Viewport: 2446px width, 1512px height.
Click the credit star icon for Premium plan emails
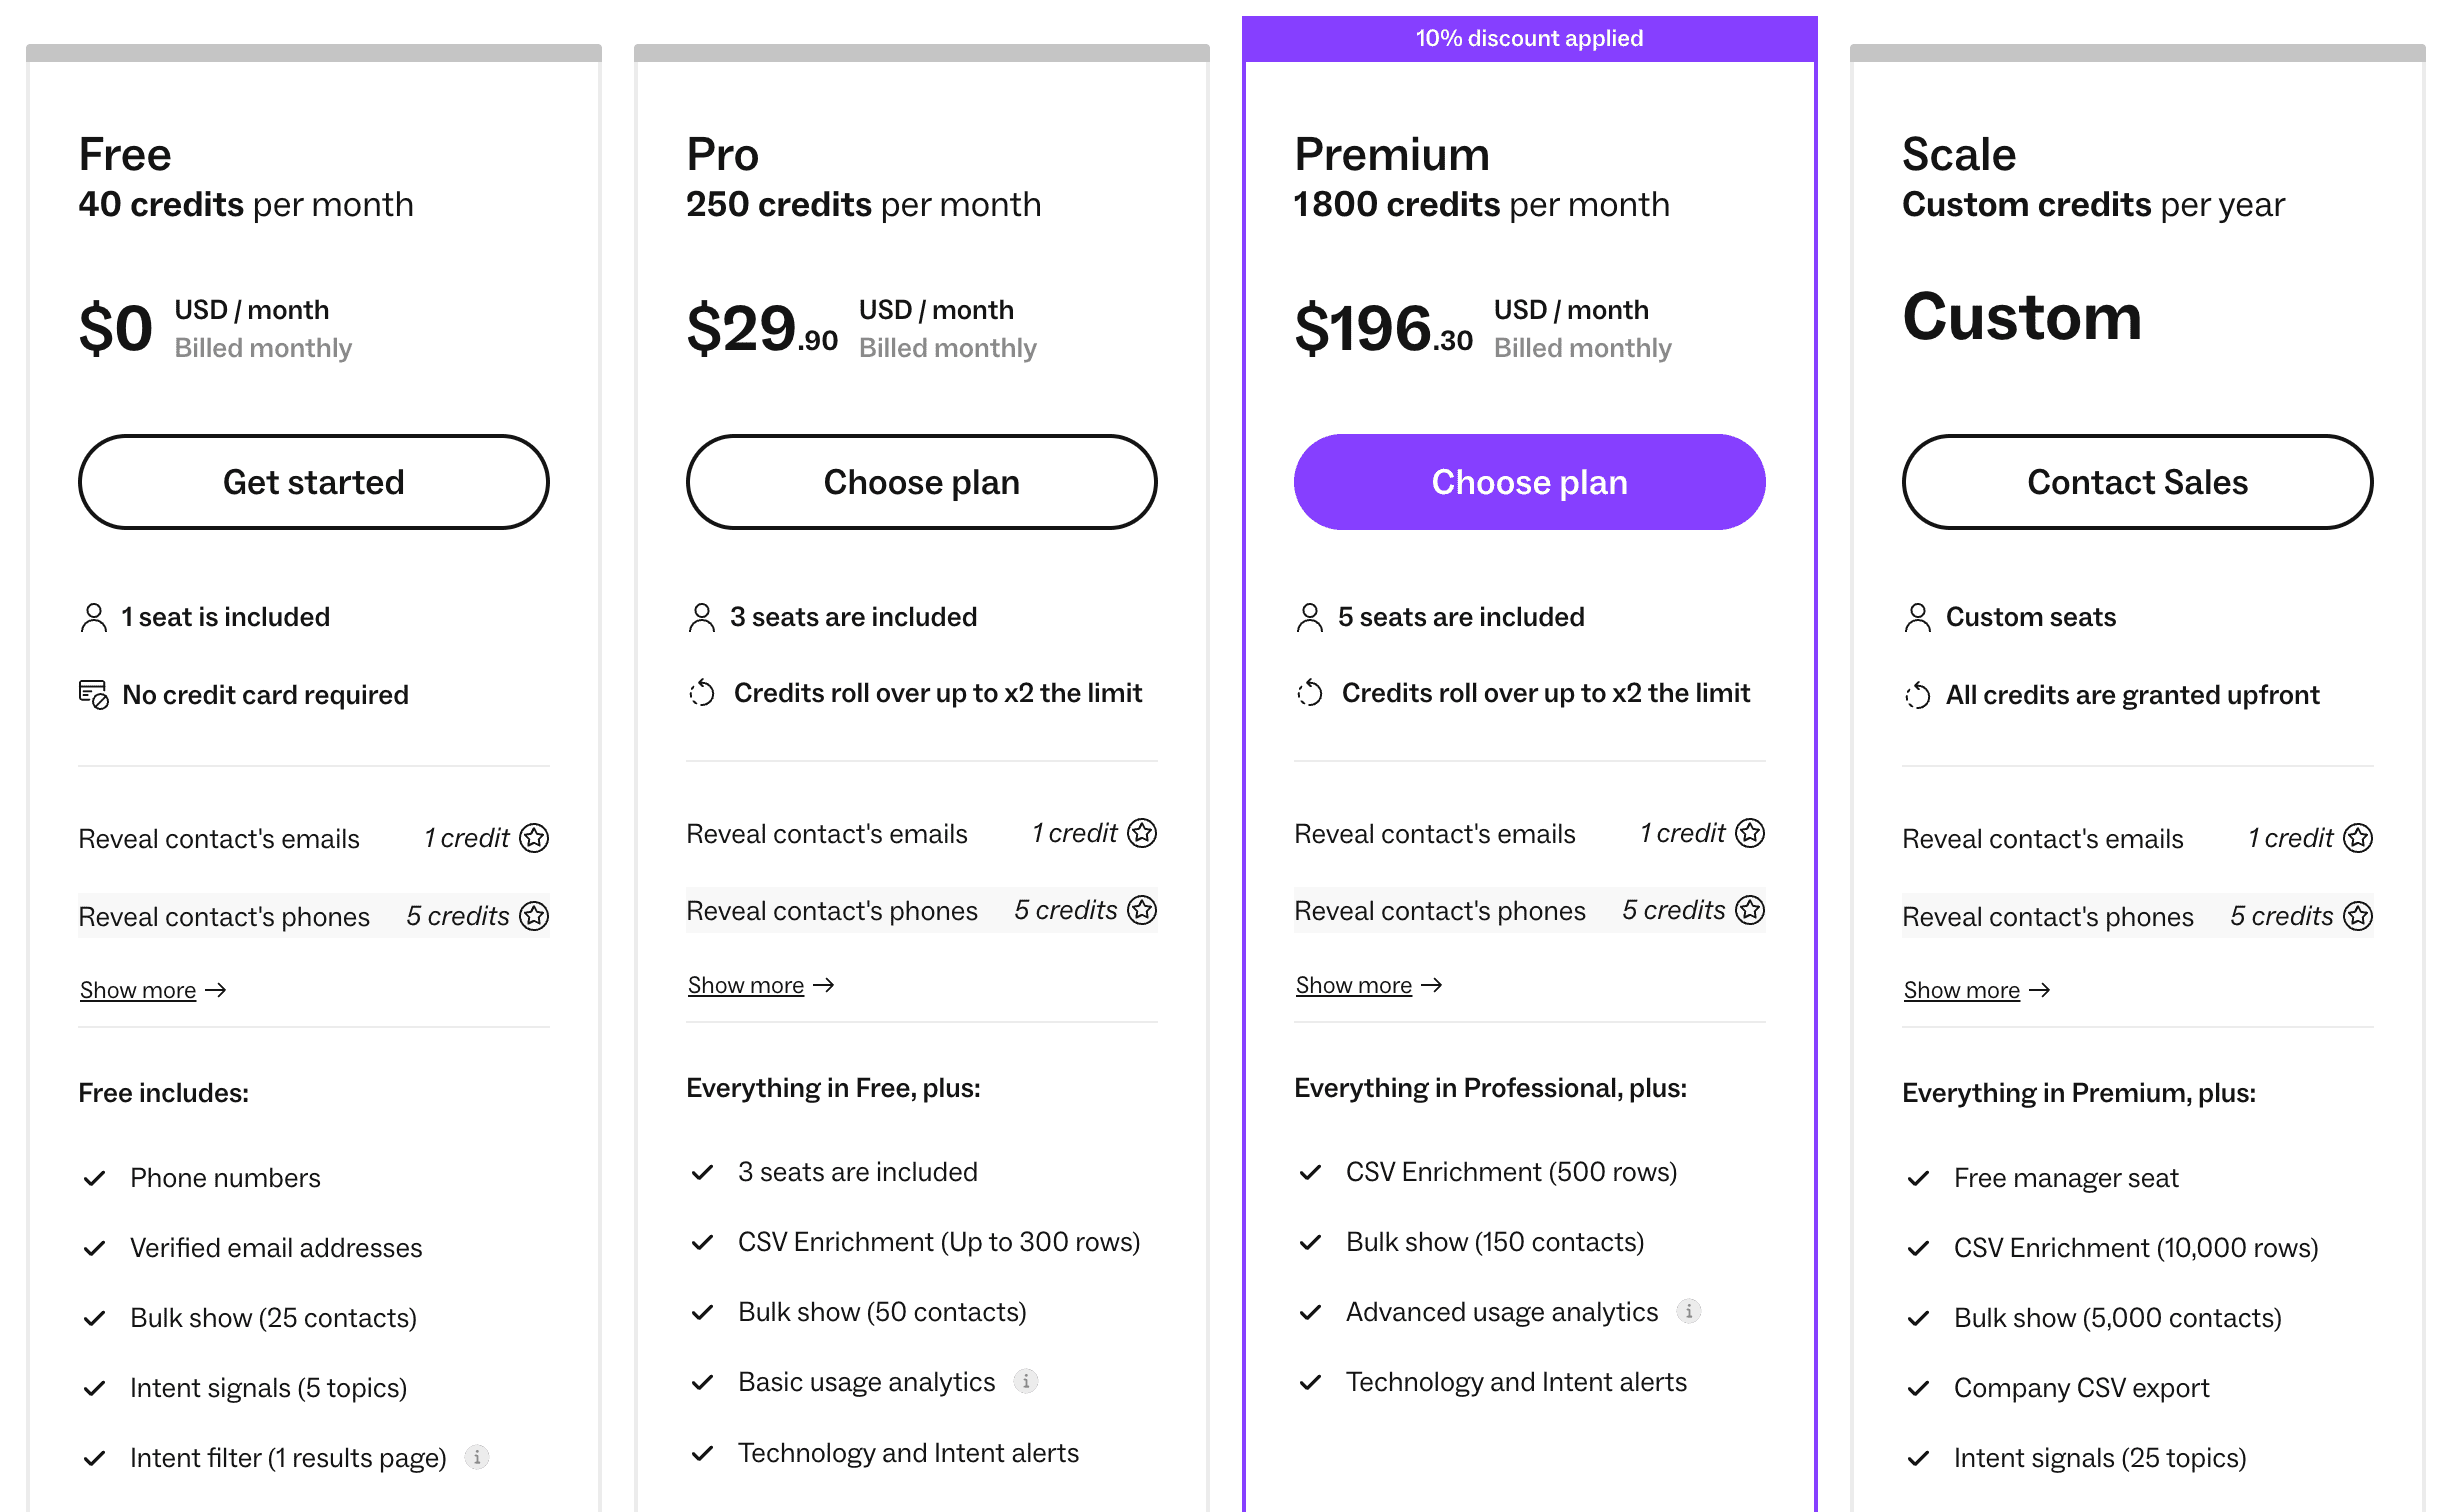tap(1750, 833)
